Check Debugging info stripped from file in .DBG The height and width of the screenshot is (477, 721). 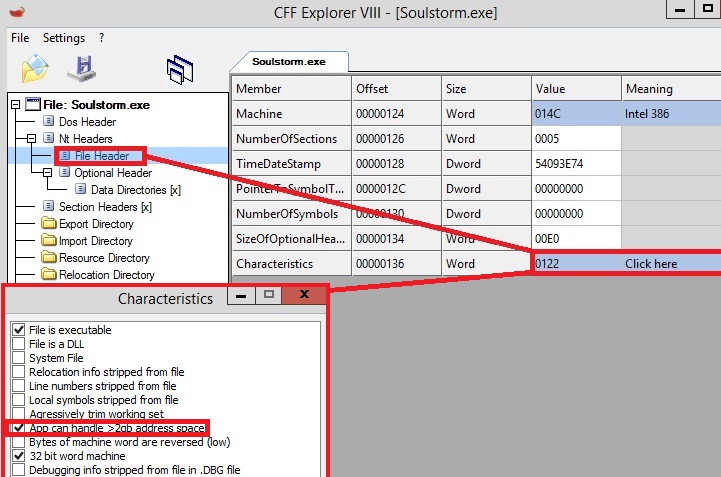(x=18, y=470)
